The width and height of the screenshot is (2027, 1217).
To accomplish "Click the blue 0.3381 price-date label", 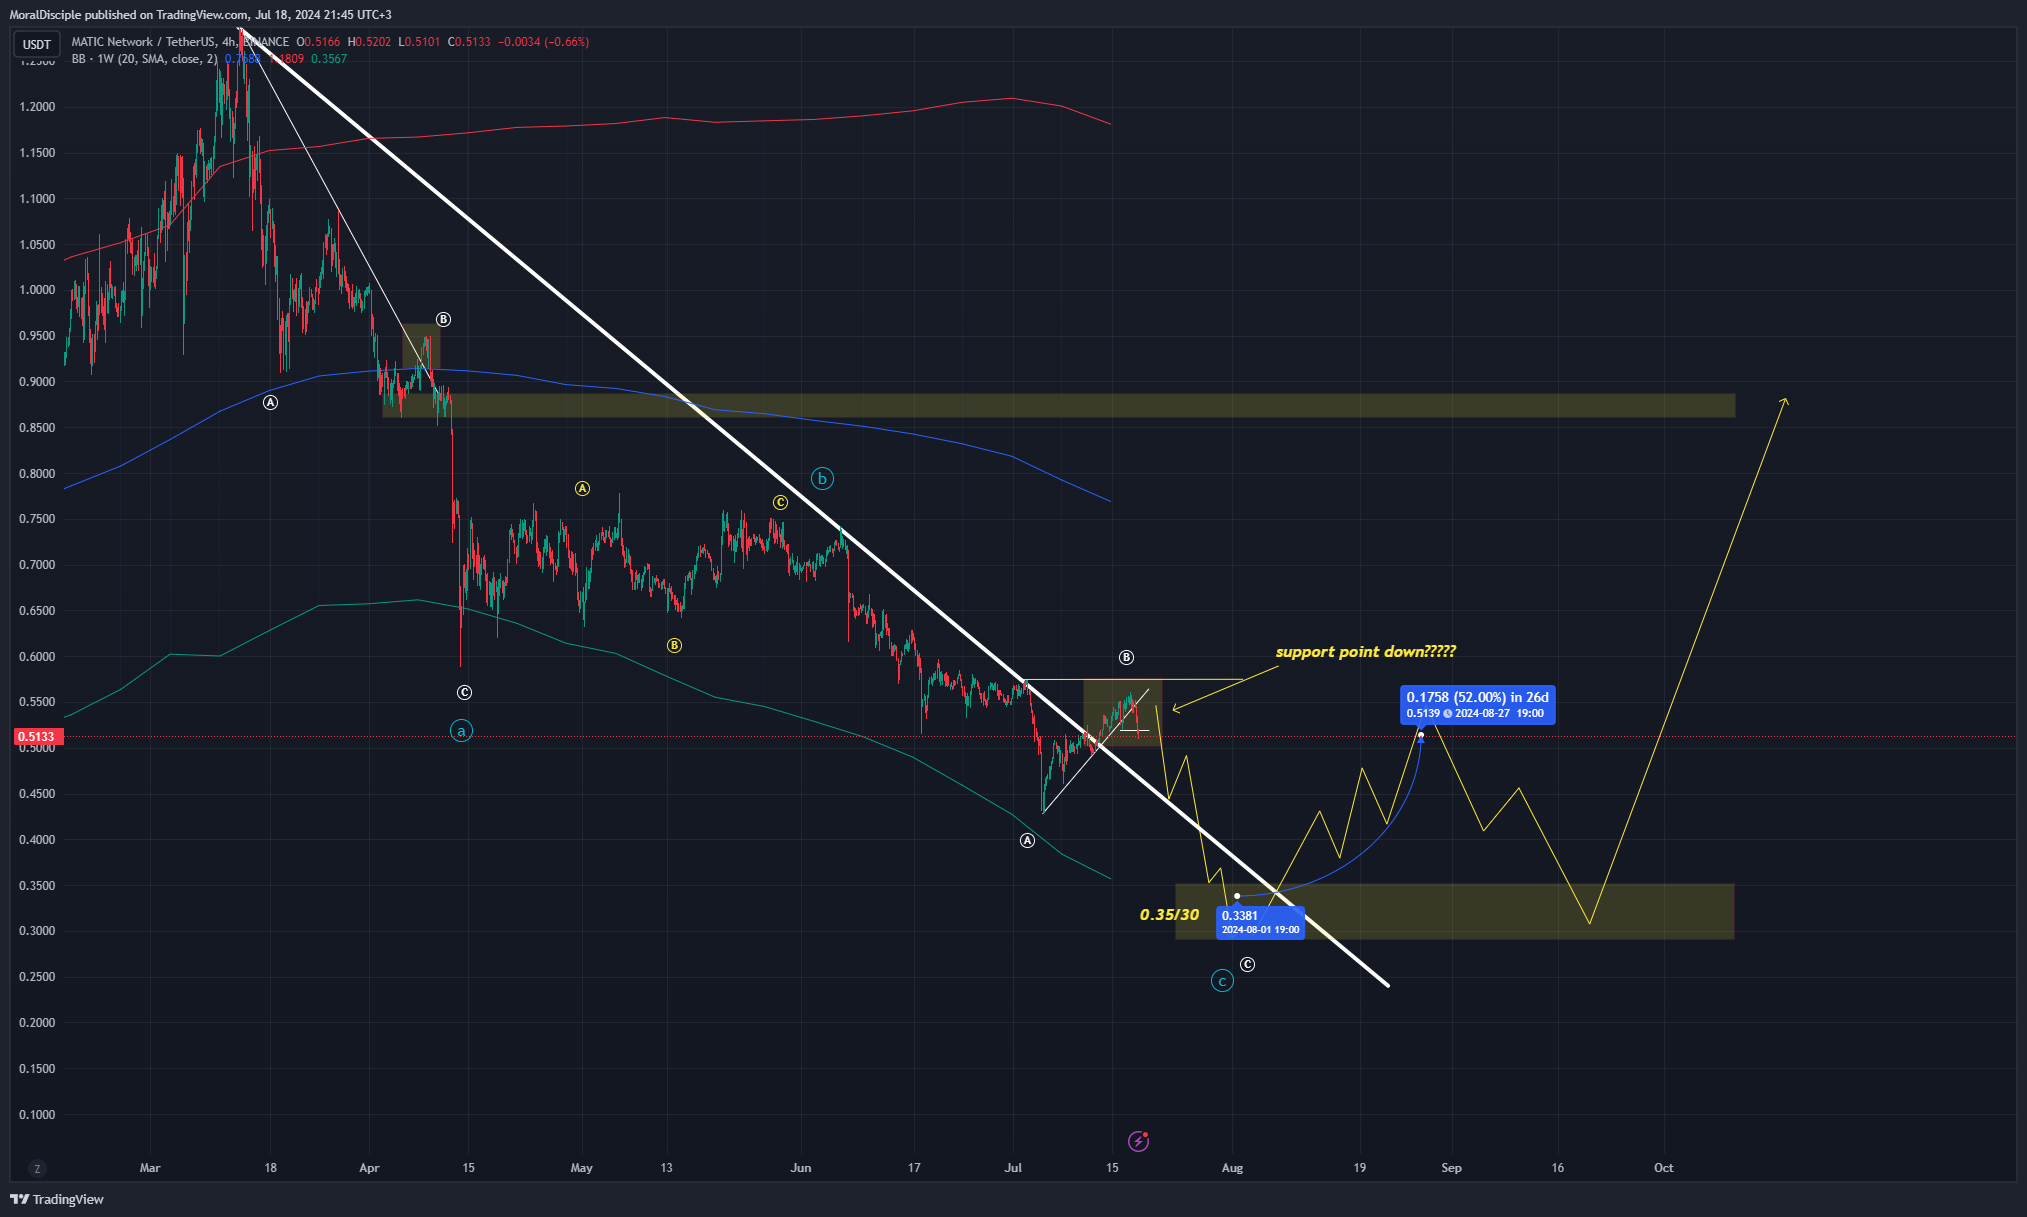I will click(x=1260, y=922).
